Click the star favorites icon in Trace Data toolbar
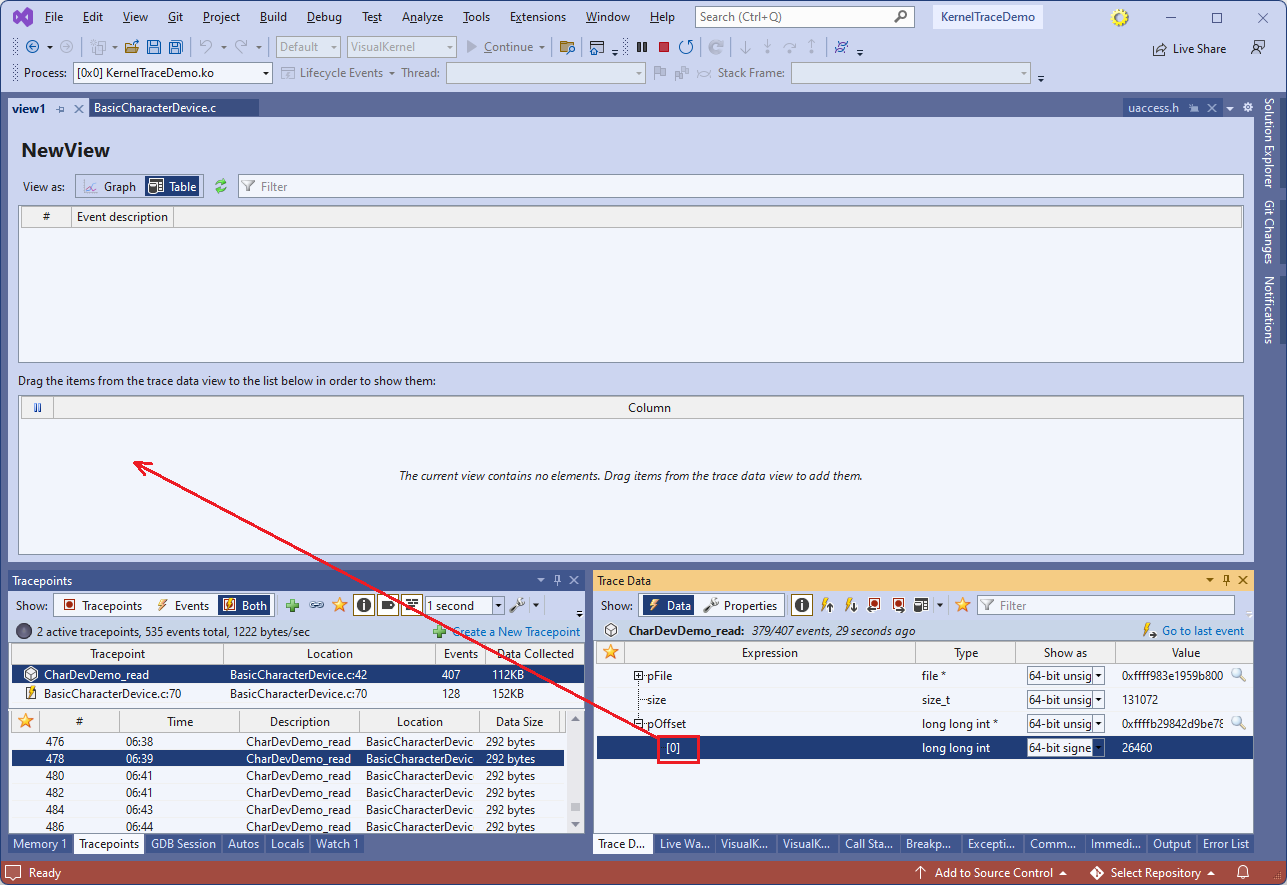1287x885 pixels. pyautogui.click(x=963, y=605)
